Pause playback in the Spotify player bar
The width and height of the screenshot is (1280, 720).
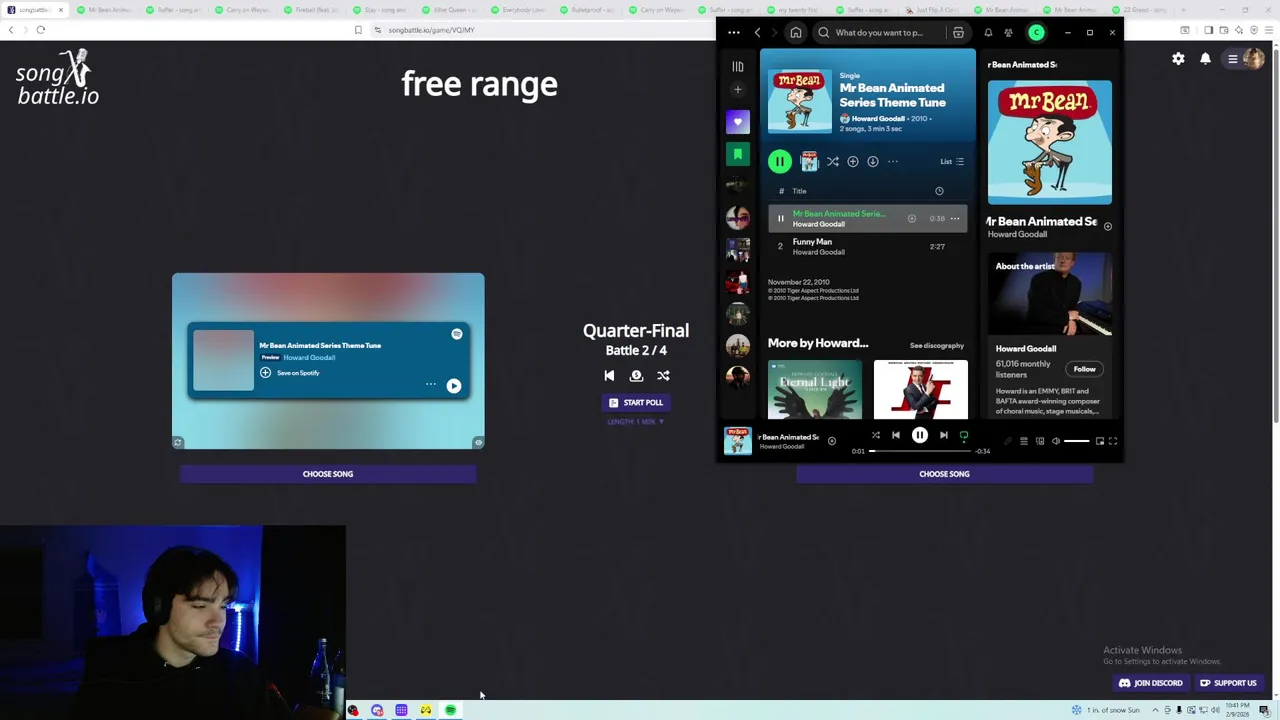coord(920,435)
